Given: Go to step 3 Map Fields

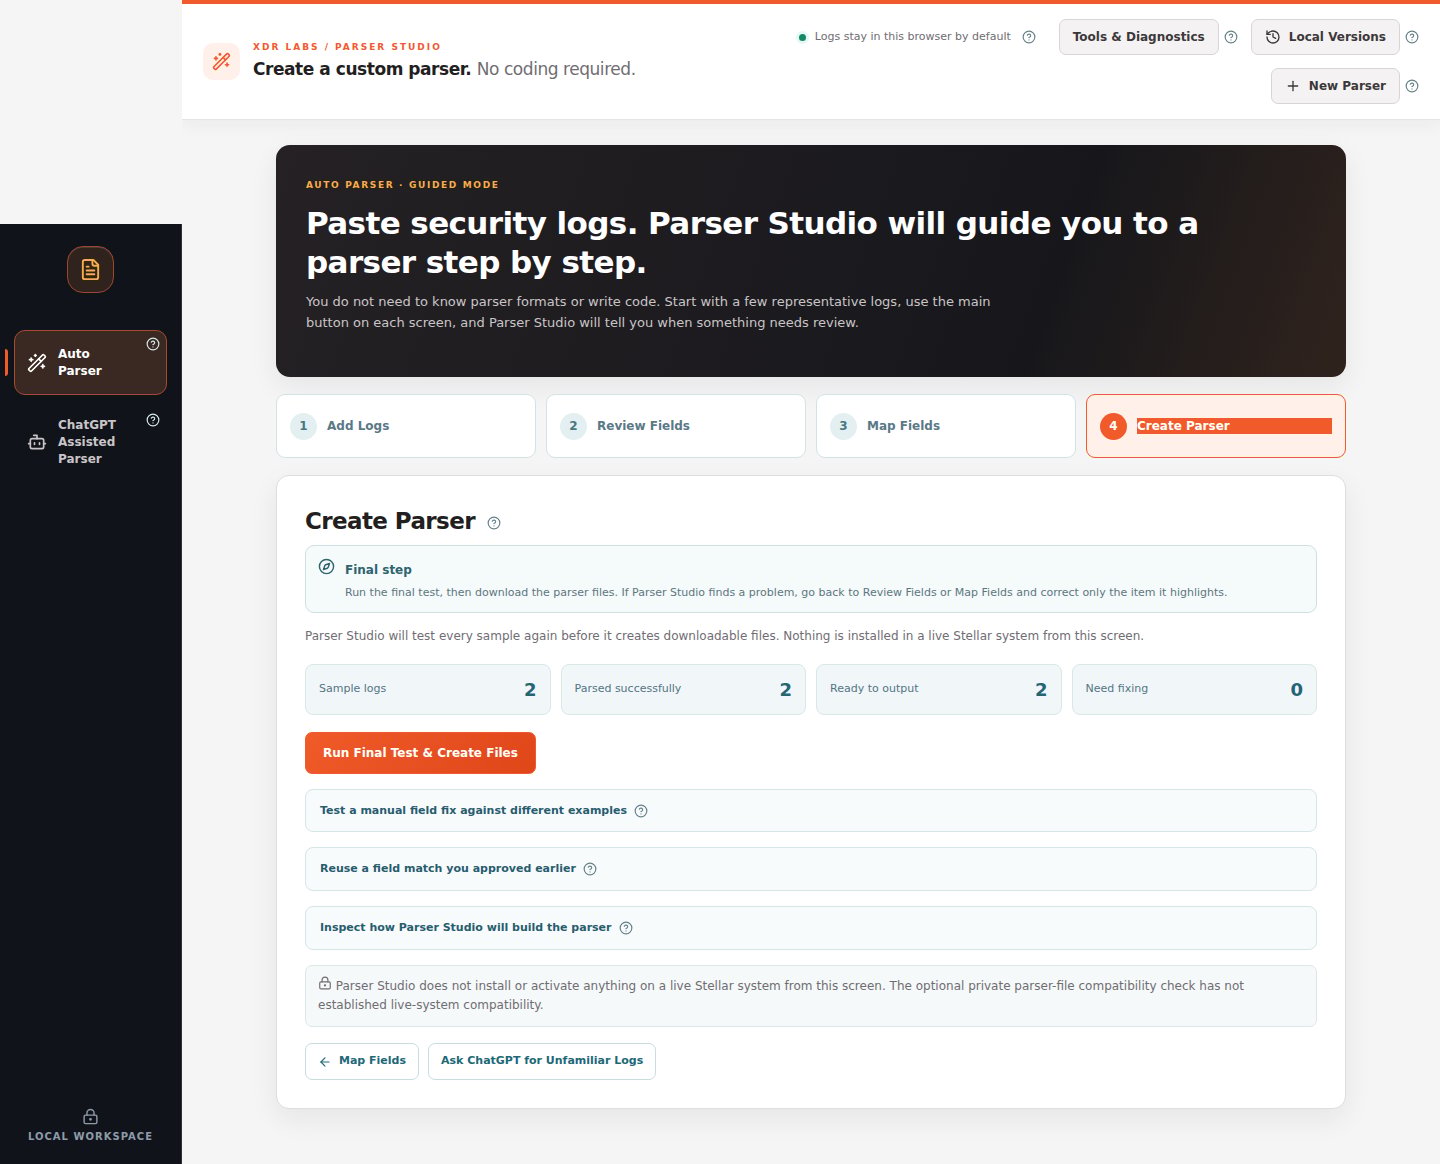Looking at the screenshot, I should click(x=946, y=426).
